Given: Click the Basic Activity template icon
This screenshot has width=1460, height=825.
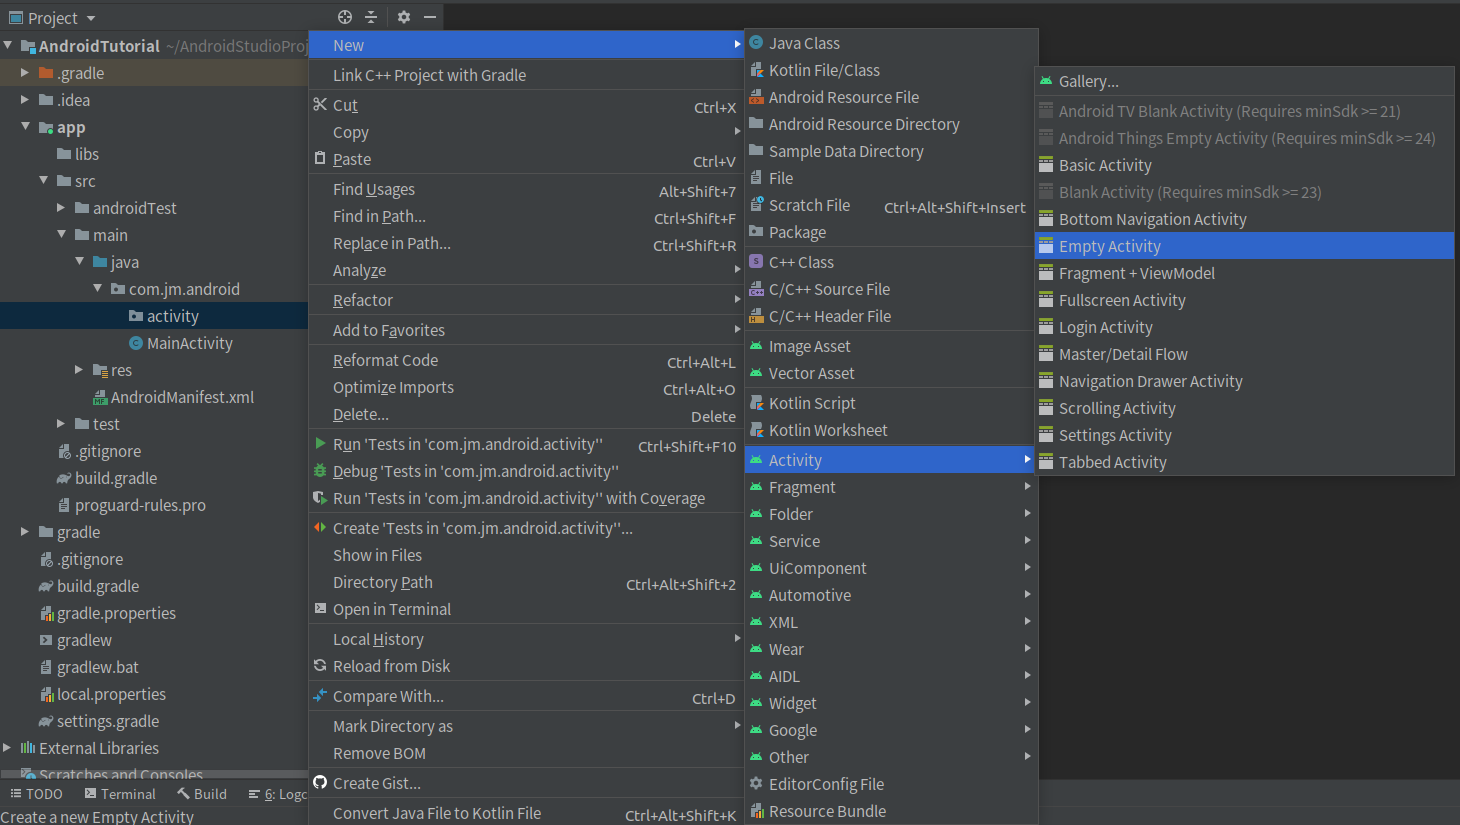Looking at the screenshot, I should click(x=1046, y=165).
